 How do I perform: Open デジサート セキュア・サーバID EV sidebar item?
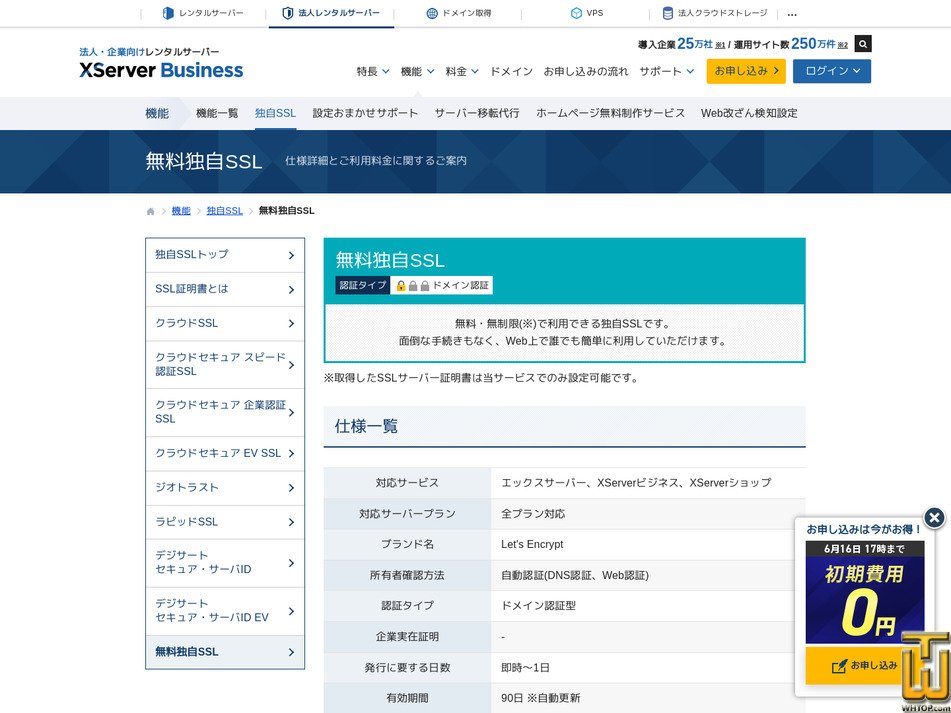pyautogui.click(x=225, y=611)
